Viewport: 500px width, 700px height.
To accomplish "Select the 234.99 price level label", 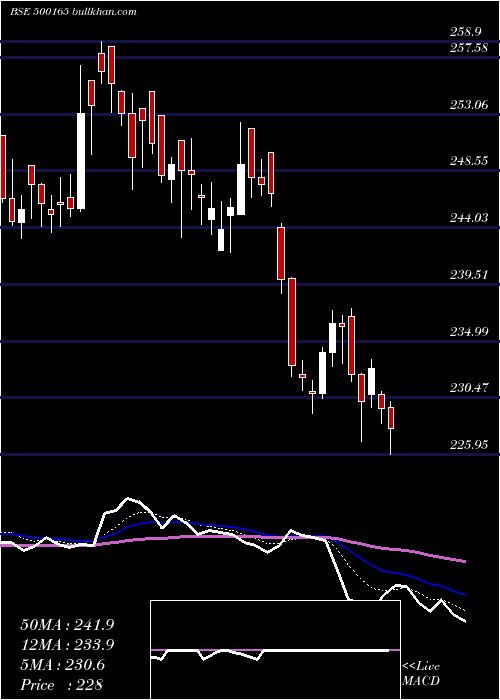I will pos(469,332).
